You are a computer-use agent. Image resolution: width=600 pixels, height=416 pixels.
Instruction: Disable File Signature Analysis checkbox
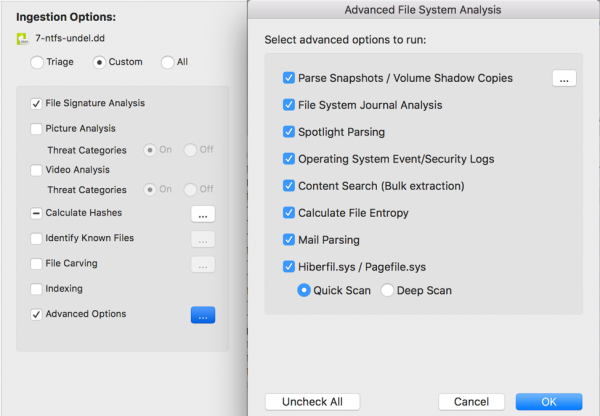pos(37,103)
